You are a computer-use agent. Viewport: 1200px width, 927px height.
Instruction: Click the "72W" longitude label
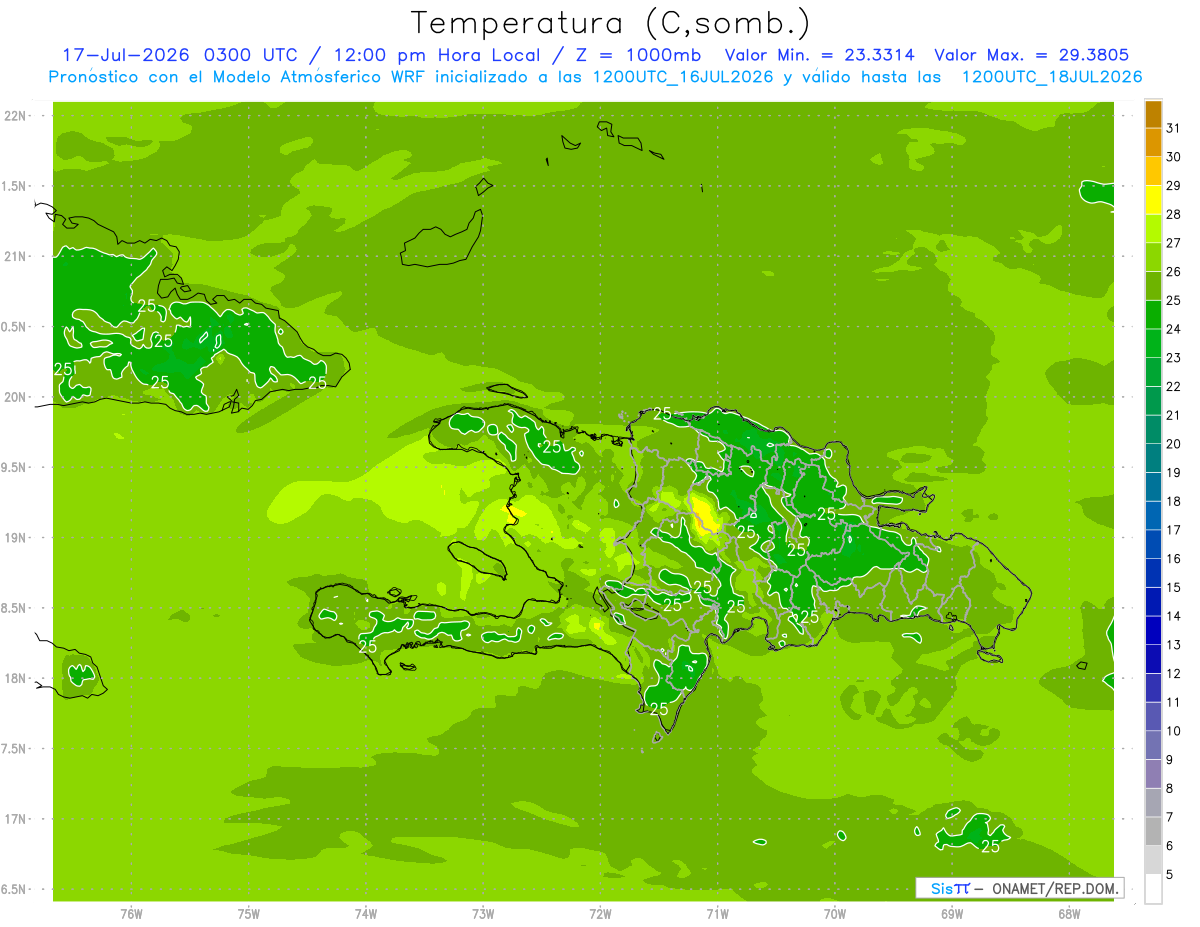click(x=600, y=913)
